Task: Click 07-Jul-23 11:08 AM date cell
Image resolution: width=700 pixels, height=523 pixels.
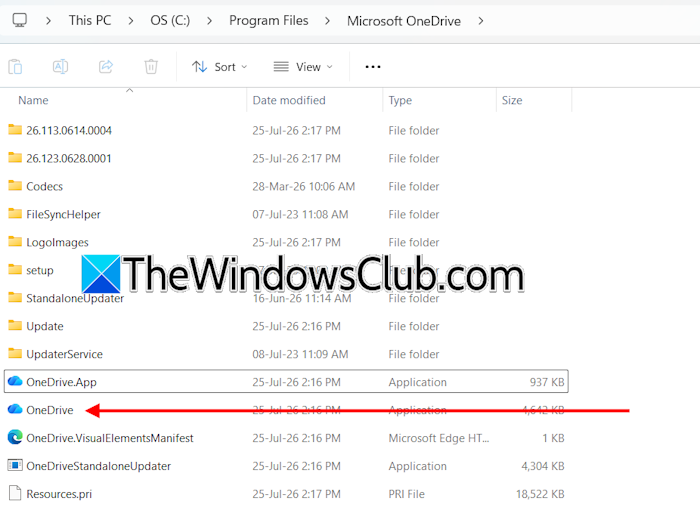Action: [x=300, y=215]
